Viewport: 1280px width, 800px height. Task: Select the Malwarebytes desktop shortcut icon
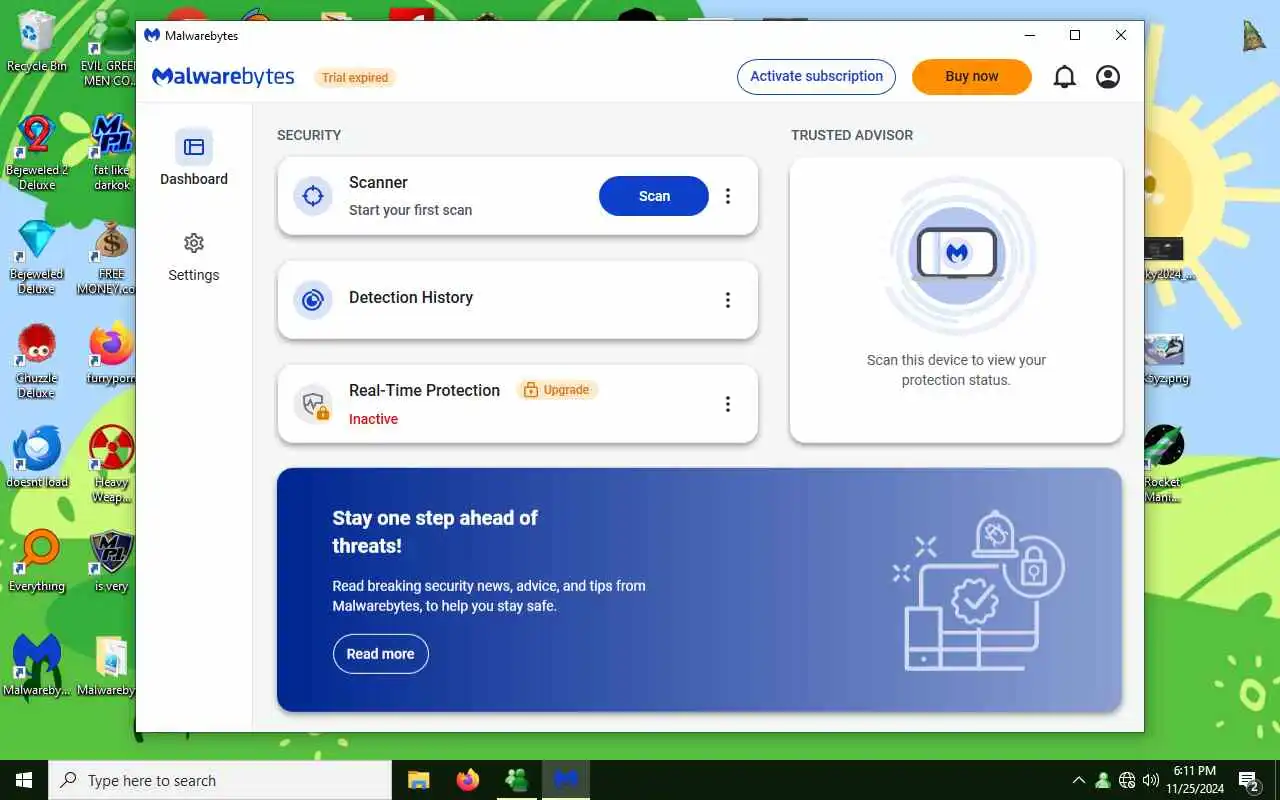[x=37, y=666]
